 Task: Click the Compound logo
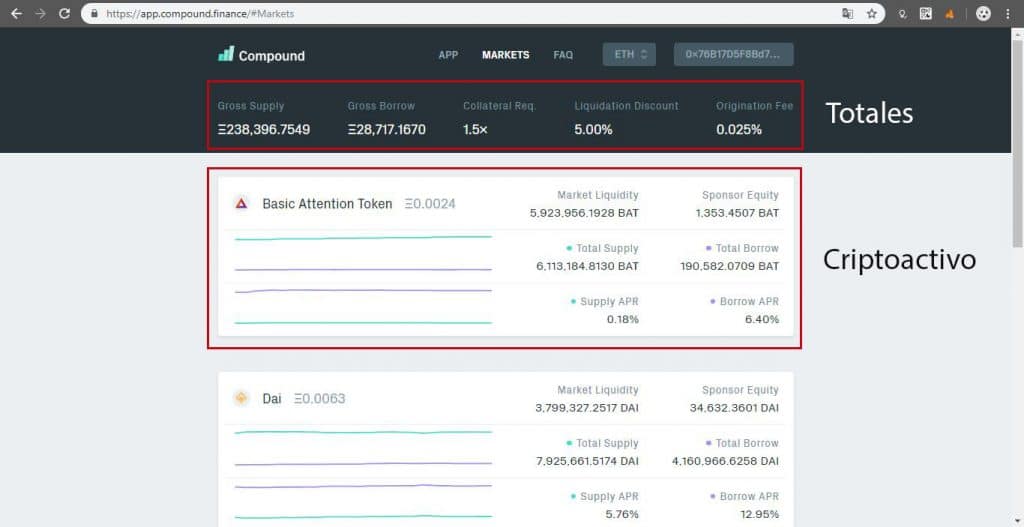coord(261,55)
